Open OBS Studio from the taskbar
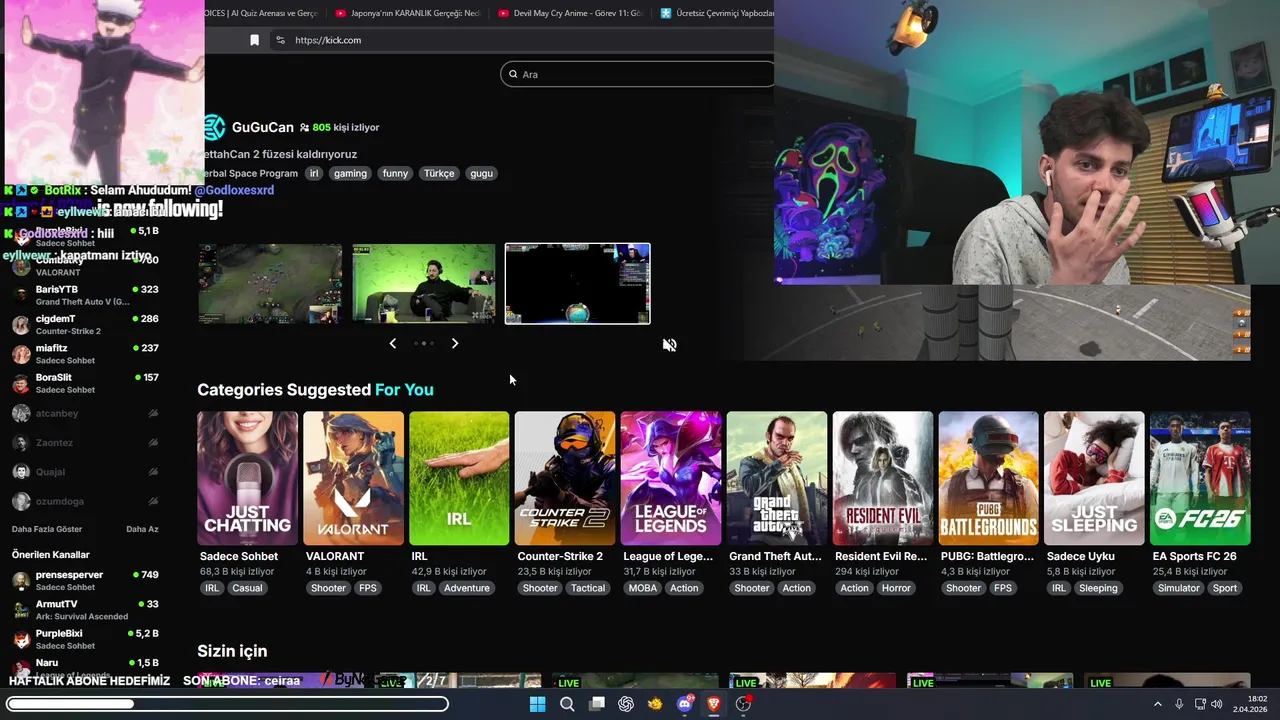Viewport: 1280px width, 720px height. point(743,704)
